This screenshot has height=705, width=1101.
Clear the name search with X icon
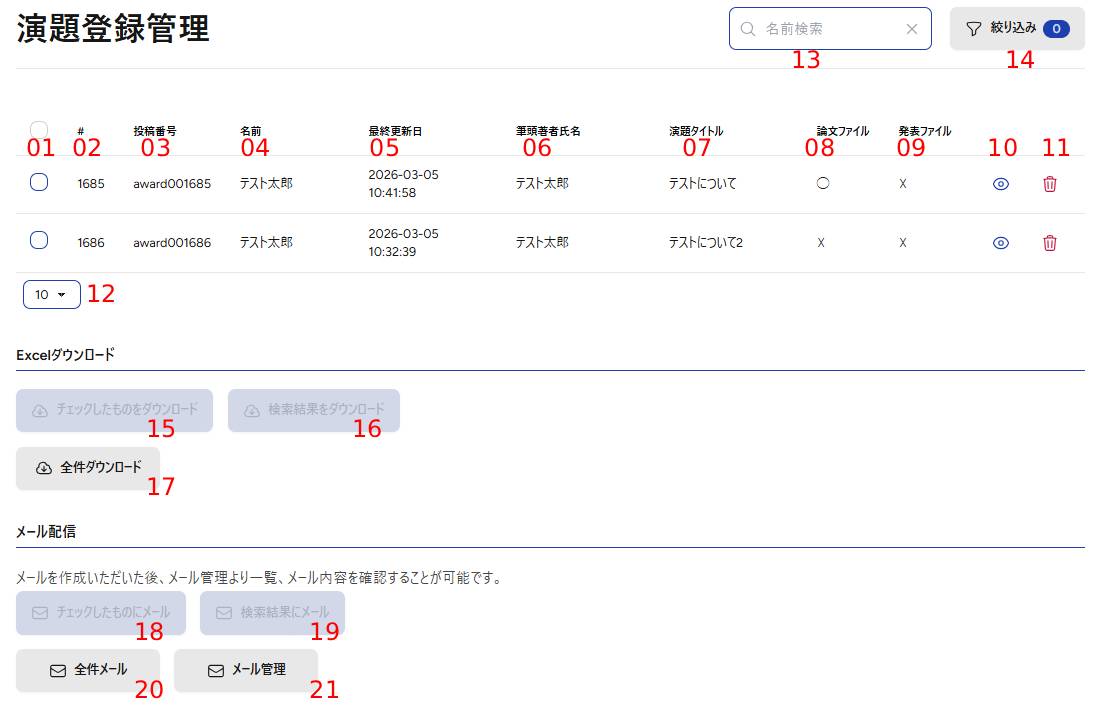(911, 29)
